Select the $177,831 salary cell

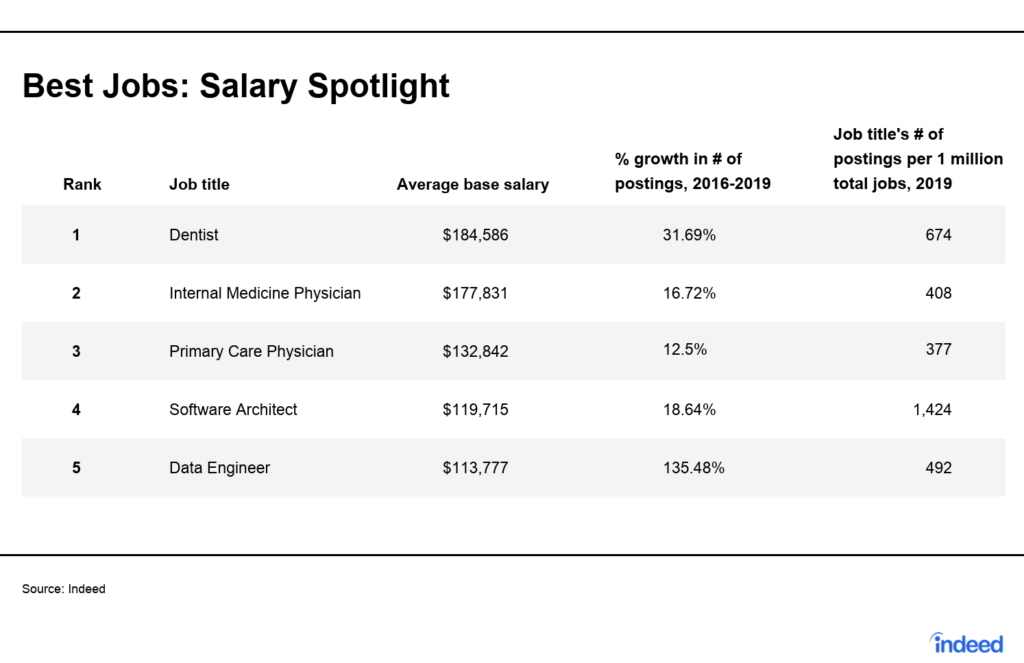coord(475,293)
